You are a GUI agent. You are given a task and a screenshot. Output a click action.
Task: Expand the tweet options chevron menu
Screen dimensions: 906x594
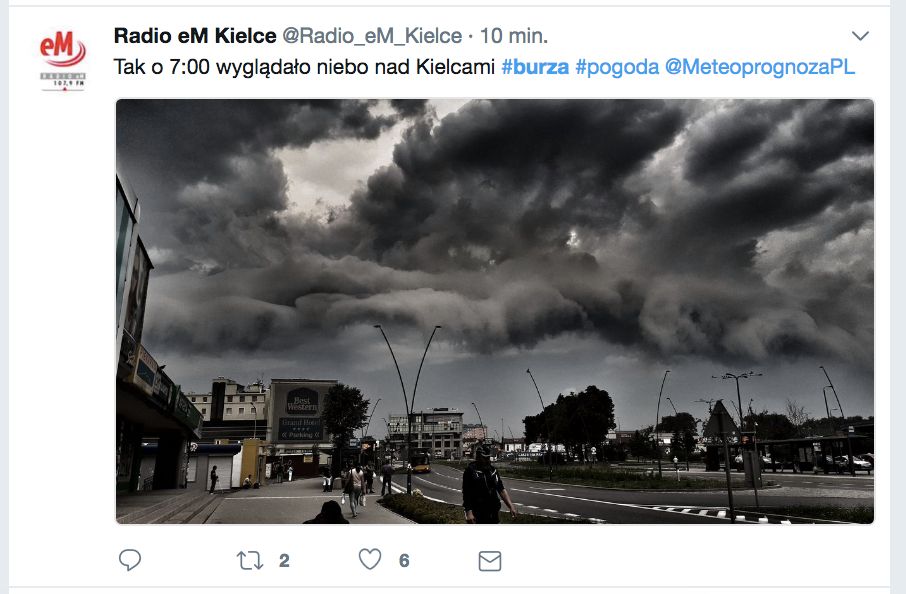click(860, 36)
